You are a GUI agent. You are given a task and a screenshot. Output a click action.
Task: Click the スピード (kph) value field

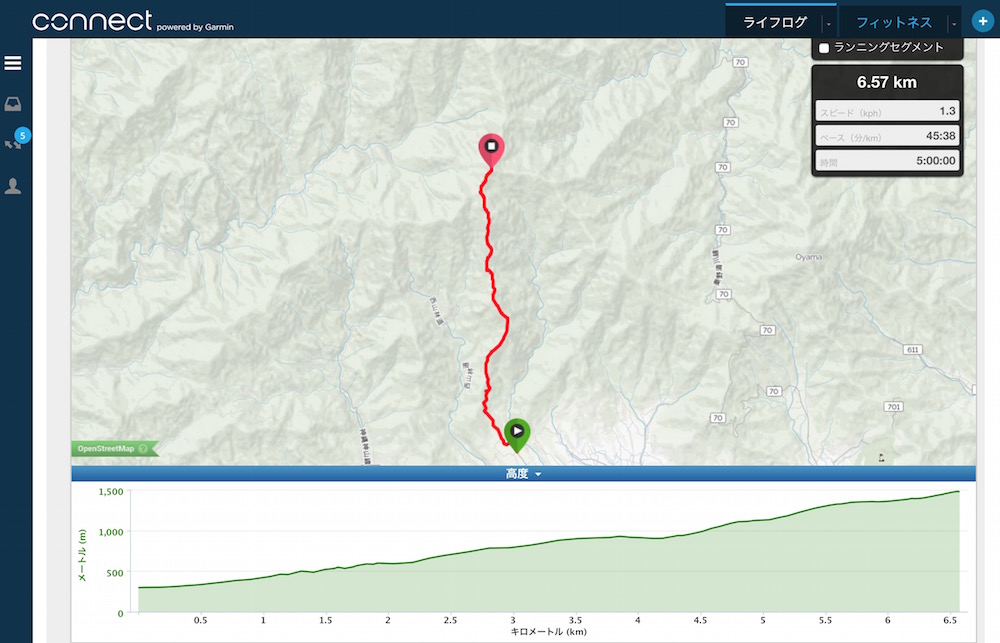coord(887,111)
